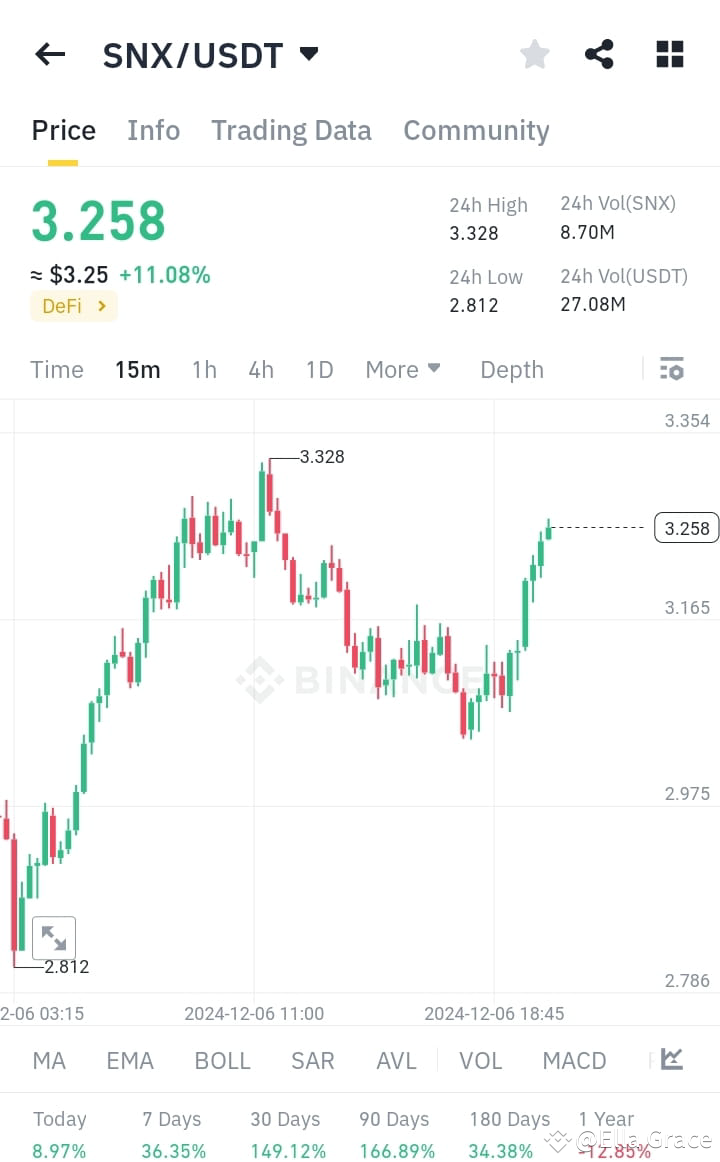
Task: Favorite SNX/USDT with the star icon
Action: click(x=534, y=55)
